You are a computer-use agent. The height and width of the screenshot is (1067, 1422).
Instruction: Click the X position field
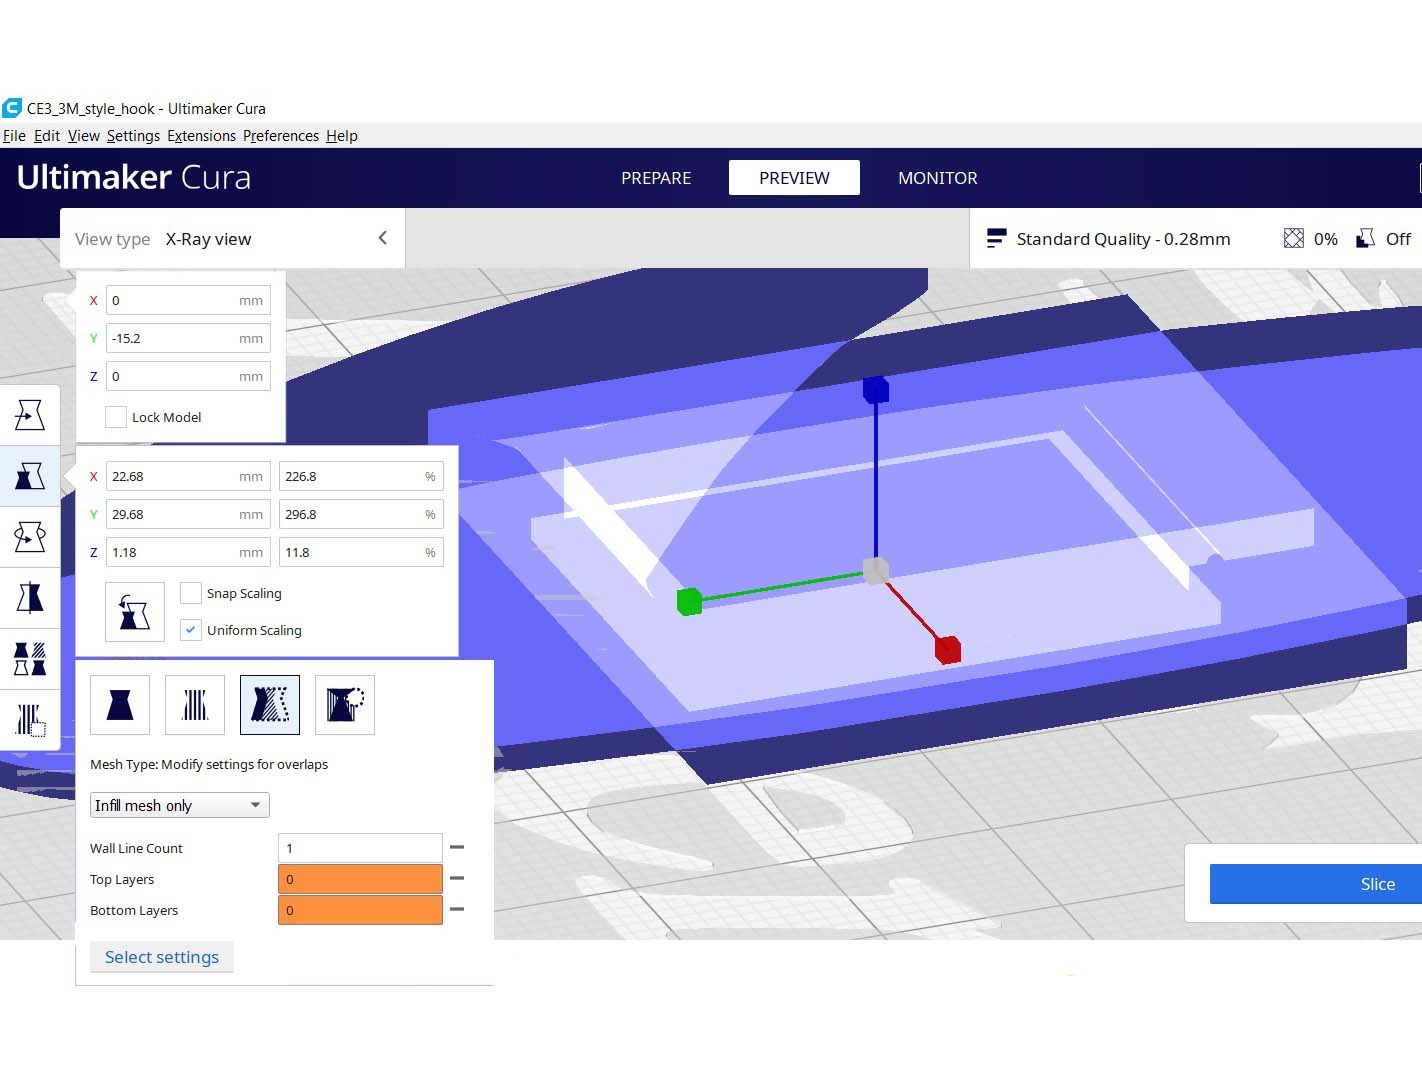coord(188,300)
